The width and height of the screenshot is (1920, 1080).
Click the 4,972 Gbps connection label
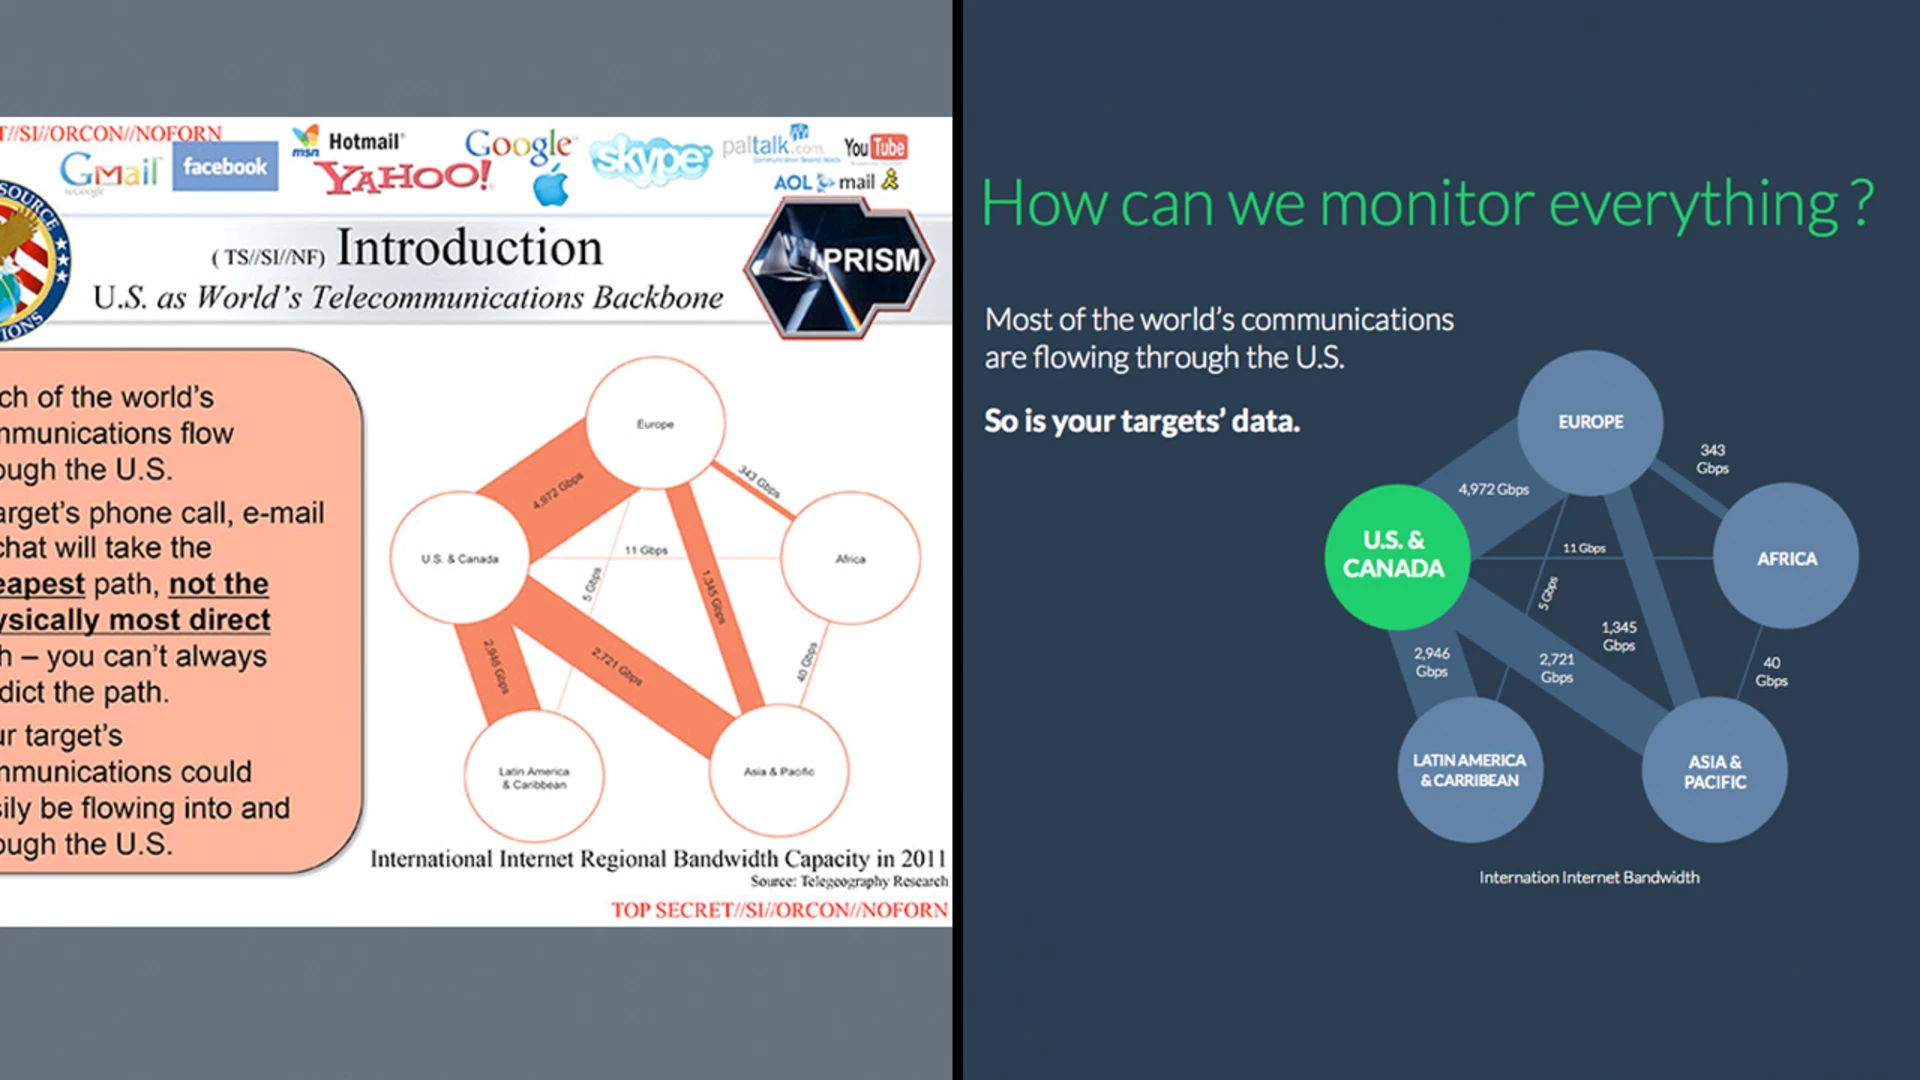click(x=1493, y=490)
